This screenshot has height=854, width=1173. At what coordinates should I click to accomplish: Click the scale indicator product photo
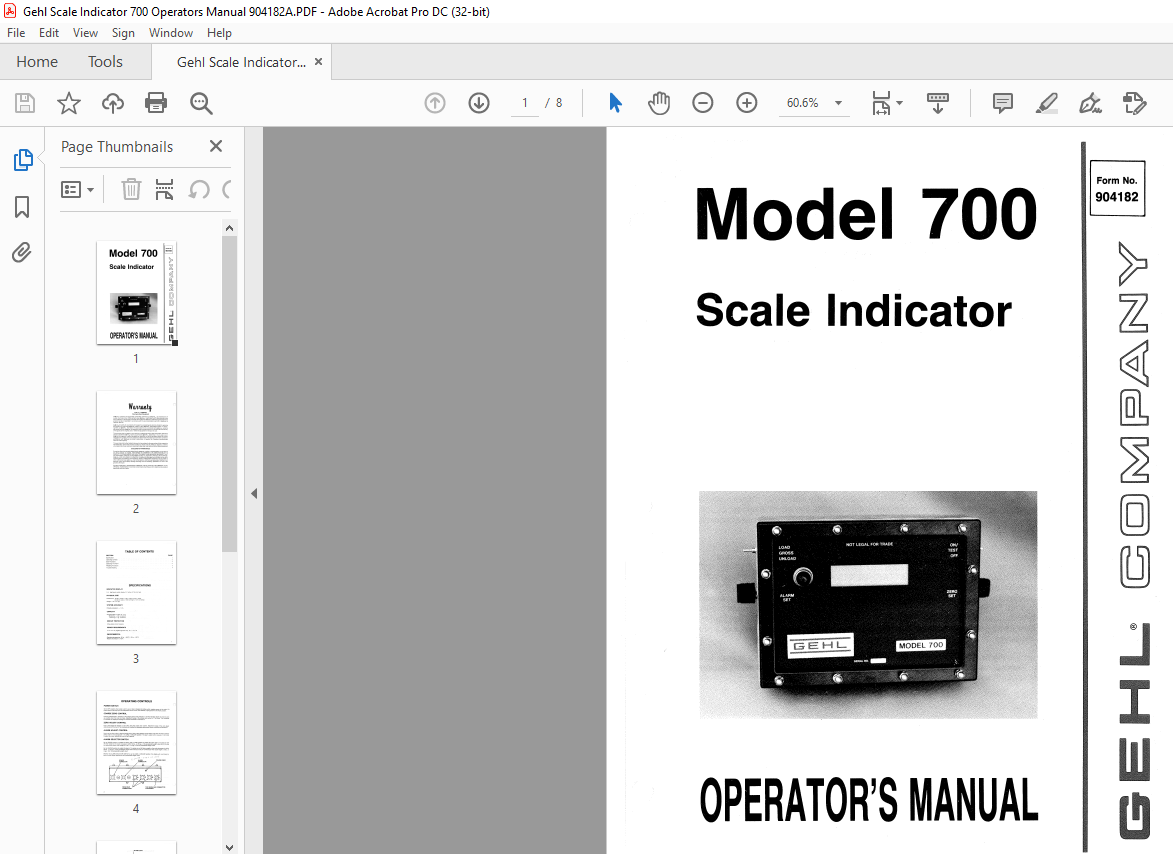point(868,604)
